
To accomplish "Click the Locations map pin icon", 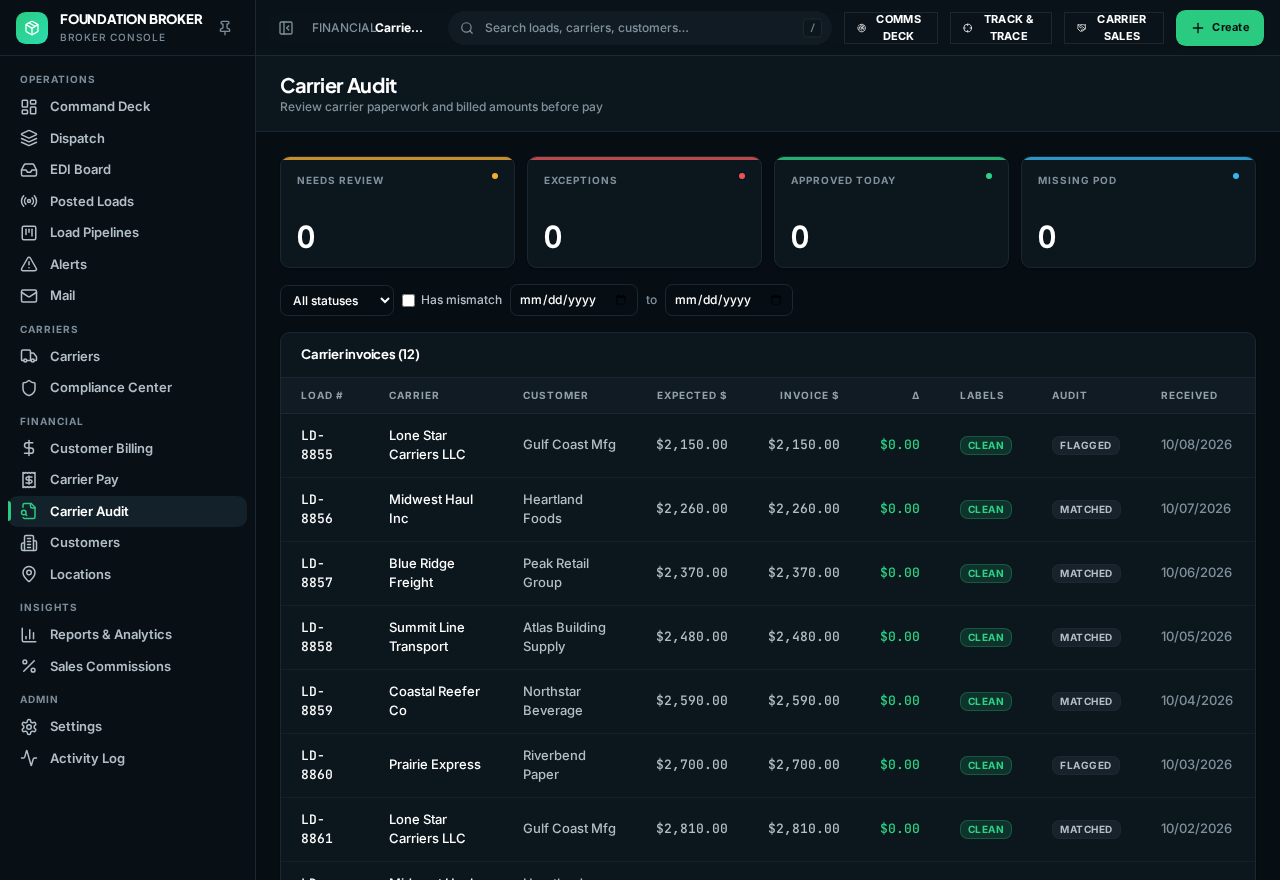I will 29,574.
